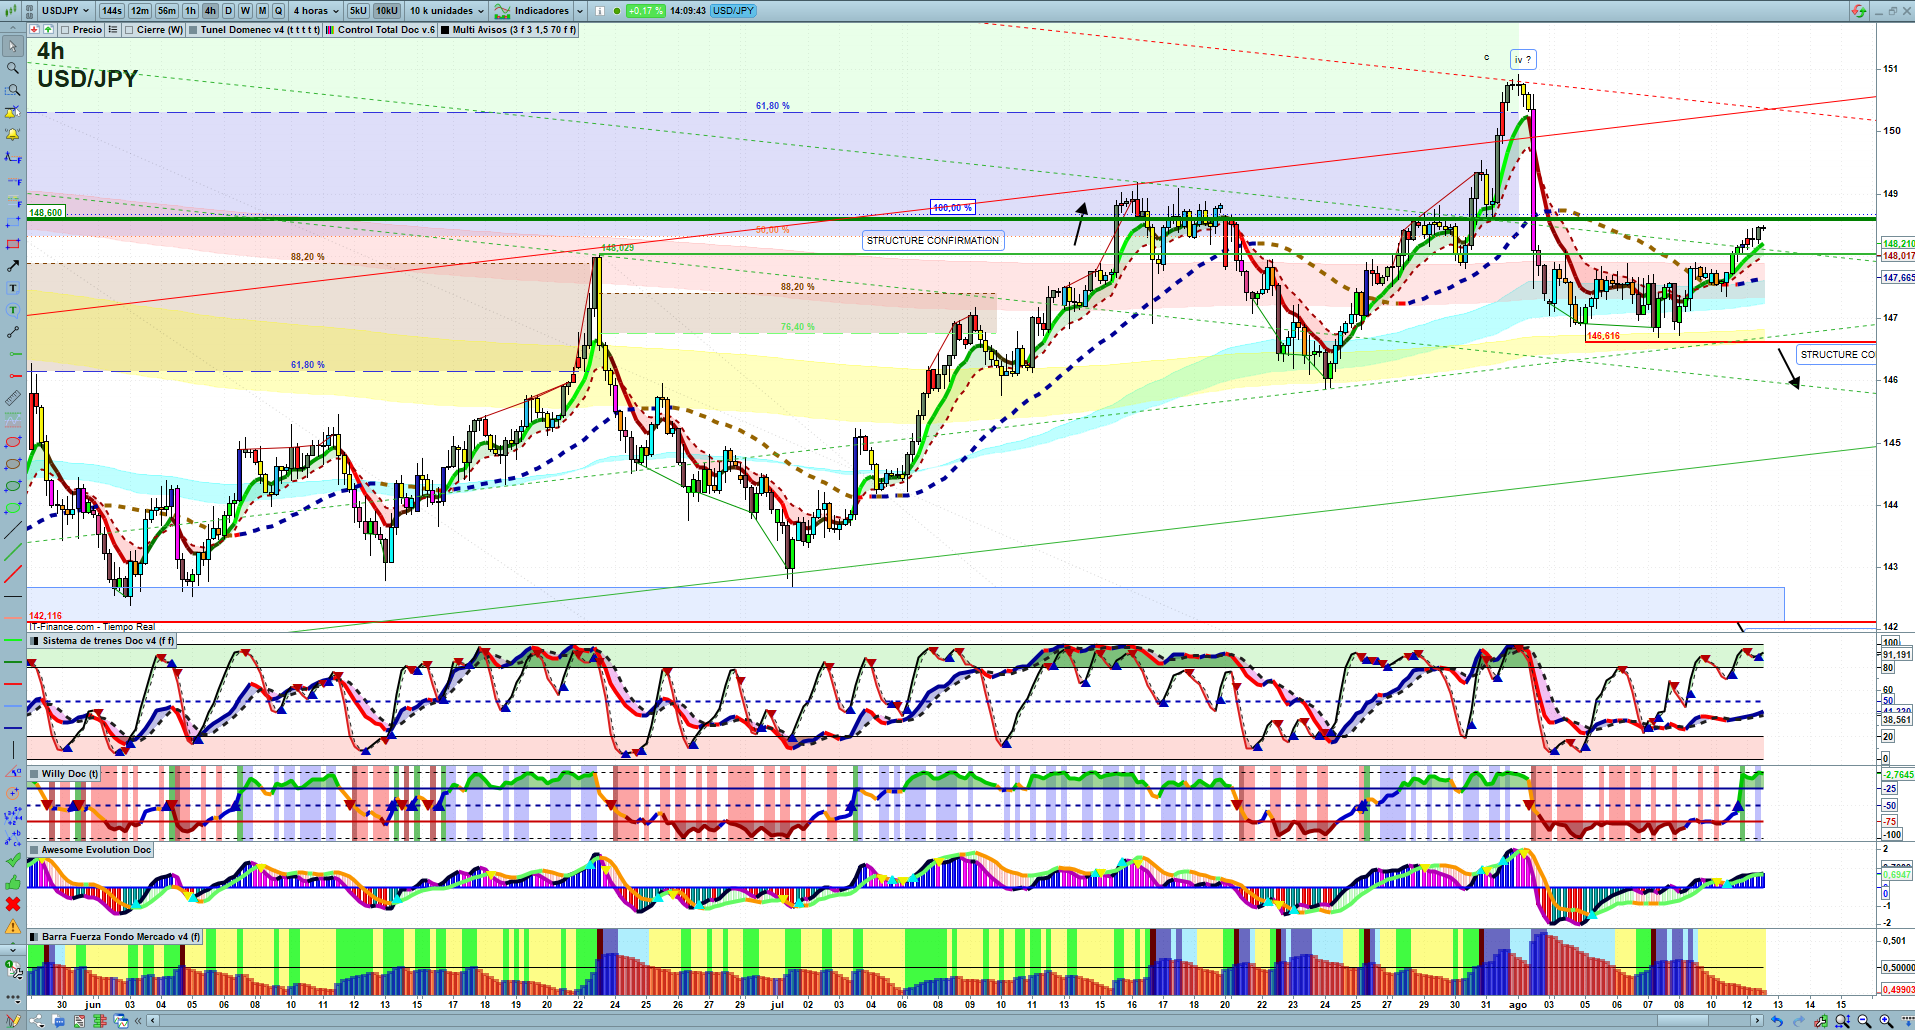Open the Indicadores panel
This screenshot has width=1915, height=1030.
coord(540,11)
